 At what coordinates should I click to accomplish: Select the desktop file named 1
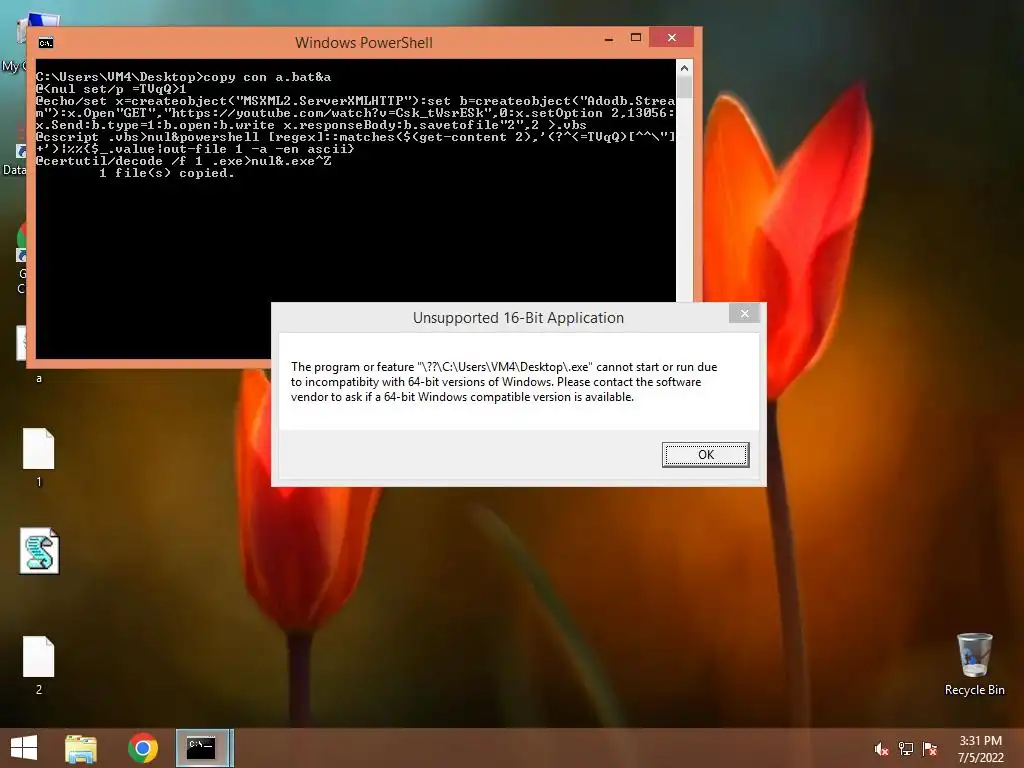pyautogui.click(x=39, y=457)
